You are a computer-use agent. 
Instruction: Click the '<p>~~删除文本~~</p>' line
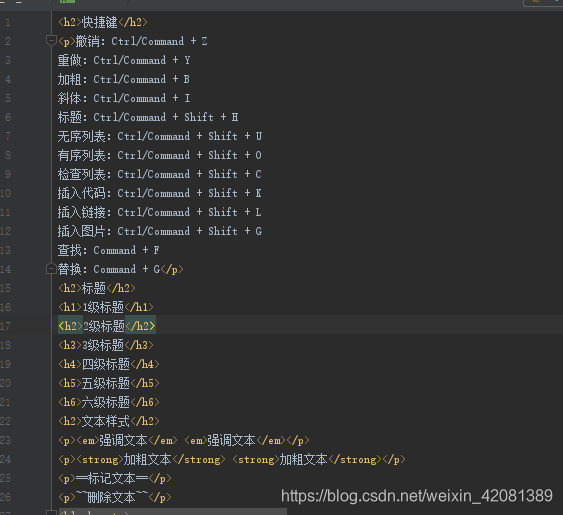point(115,497)
